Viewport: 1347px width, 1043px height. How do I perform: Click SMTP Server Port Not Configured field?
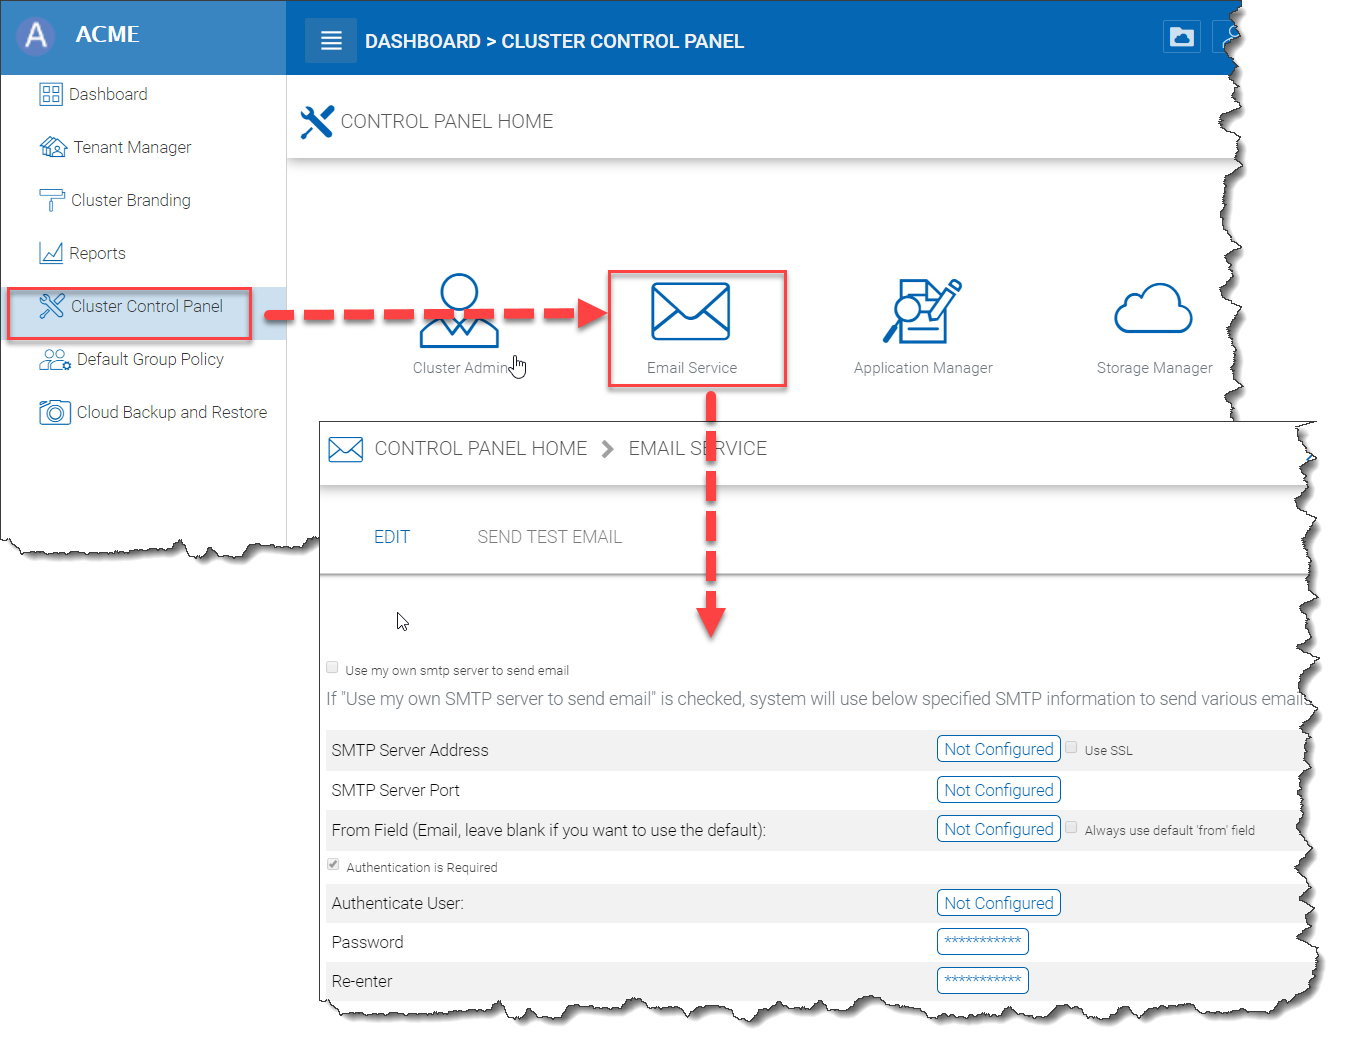pyautogui.click(x=999, y=790)
